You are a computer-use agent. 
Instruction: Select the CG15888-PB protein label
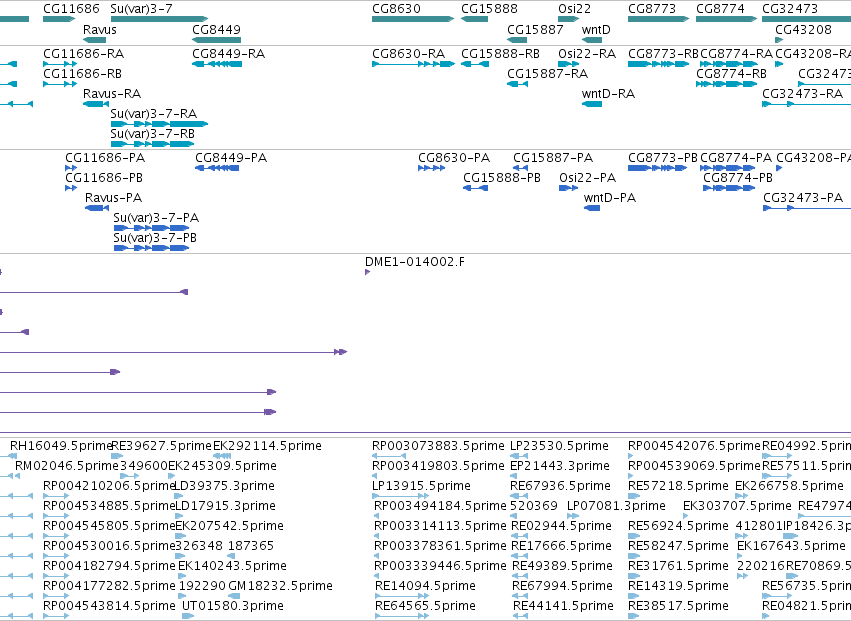coord(502,178)
